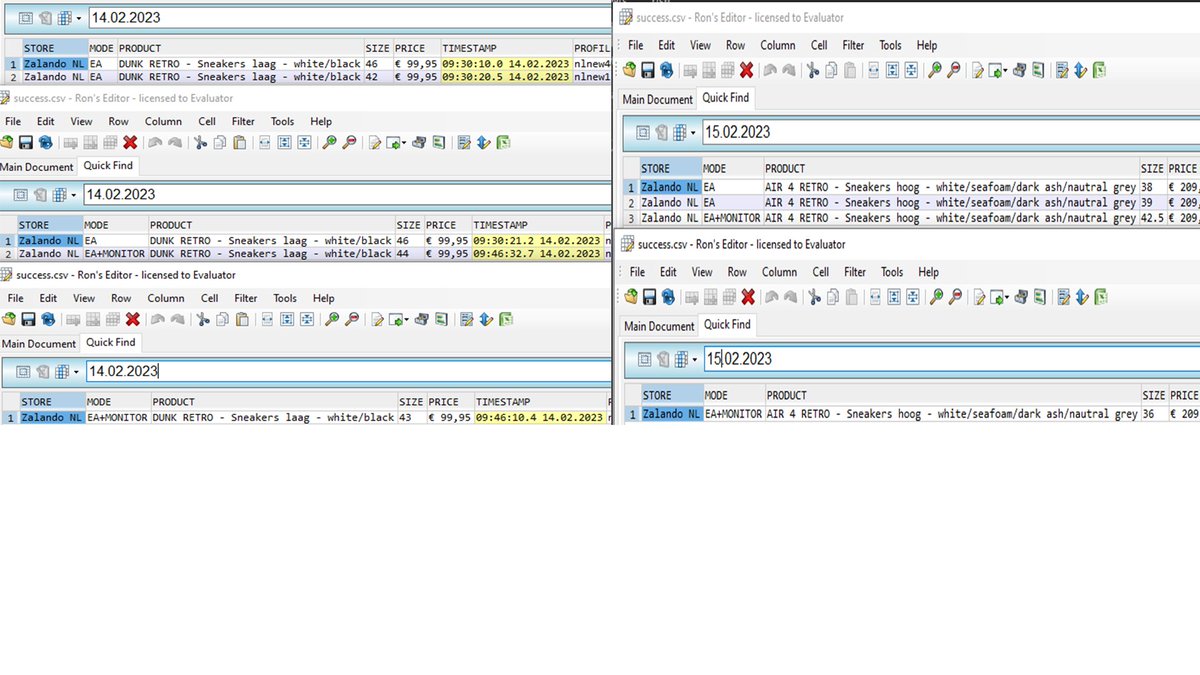The image size is (1200, 675).
Task: Select timestamp cell 09:30:21.2 14.02.2023
Action: [537, 240]
